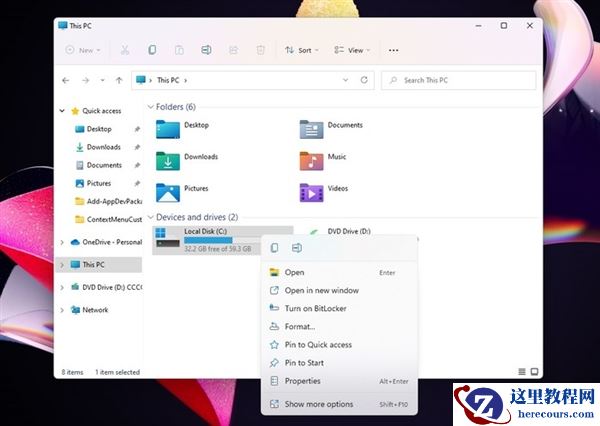
Task: Open the See more three-dots menu
Action: 393,50
